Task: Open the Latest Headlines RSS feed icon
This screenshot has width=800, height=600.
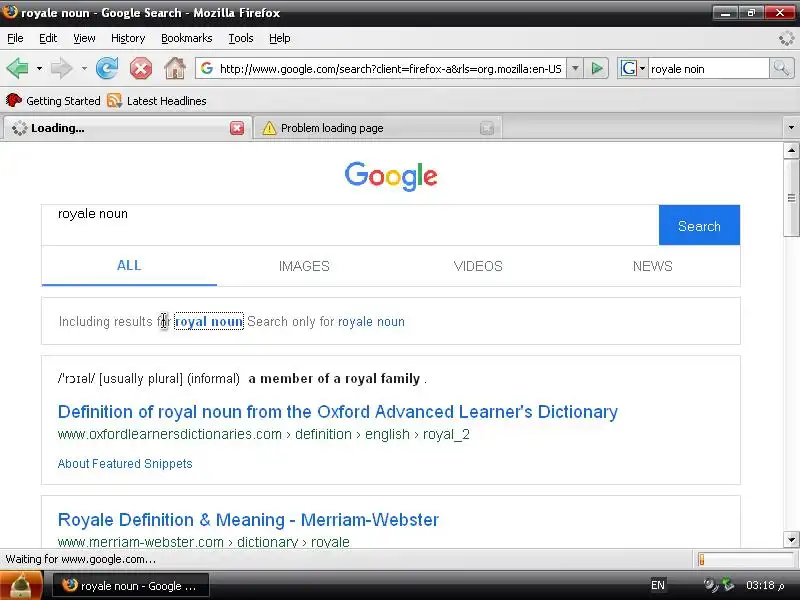Action: pos(114,101)
